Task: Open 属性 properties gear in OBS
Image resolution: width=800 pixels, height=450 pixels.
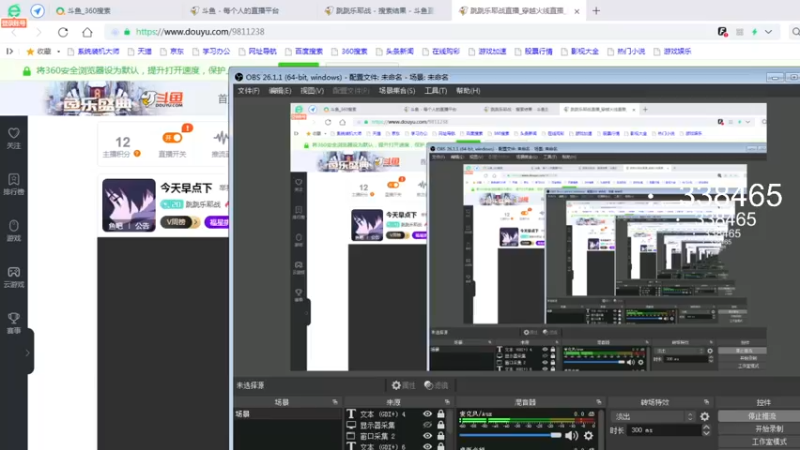Action: (403, 385)
